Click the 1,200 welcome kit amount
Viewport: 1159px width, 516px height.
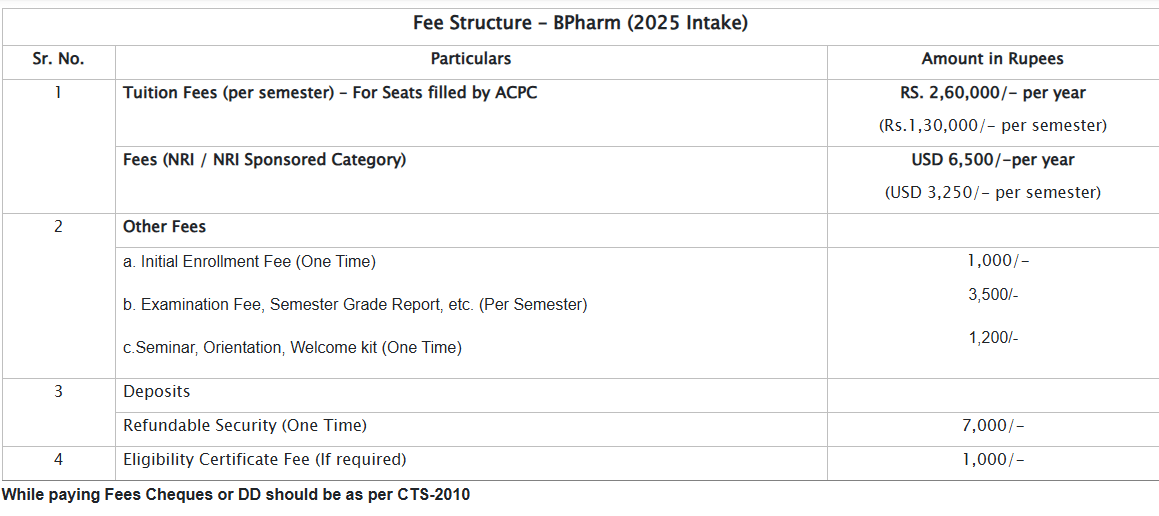point(993,338)
